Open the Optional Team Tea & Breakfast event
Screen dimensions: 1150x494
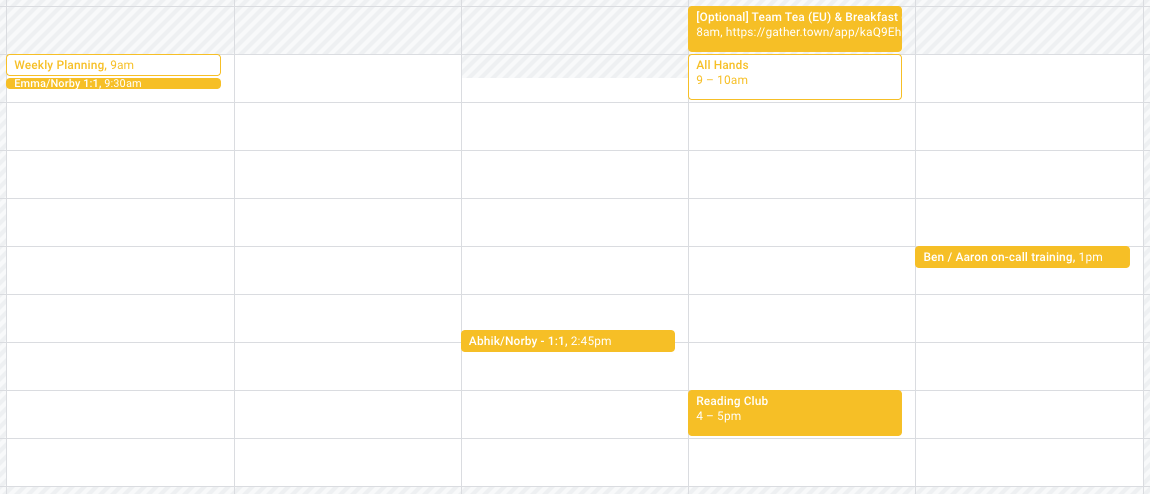794,18
